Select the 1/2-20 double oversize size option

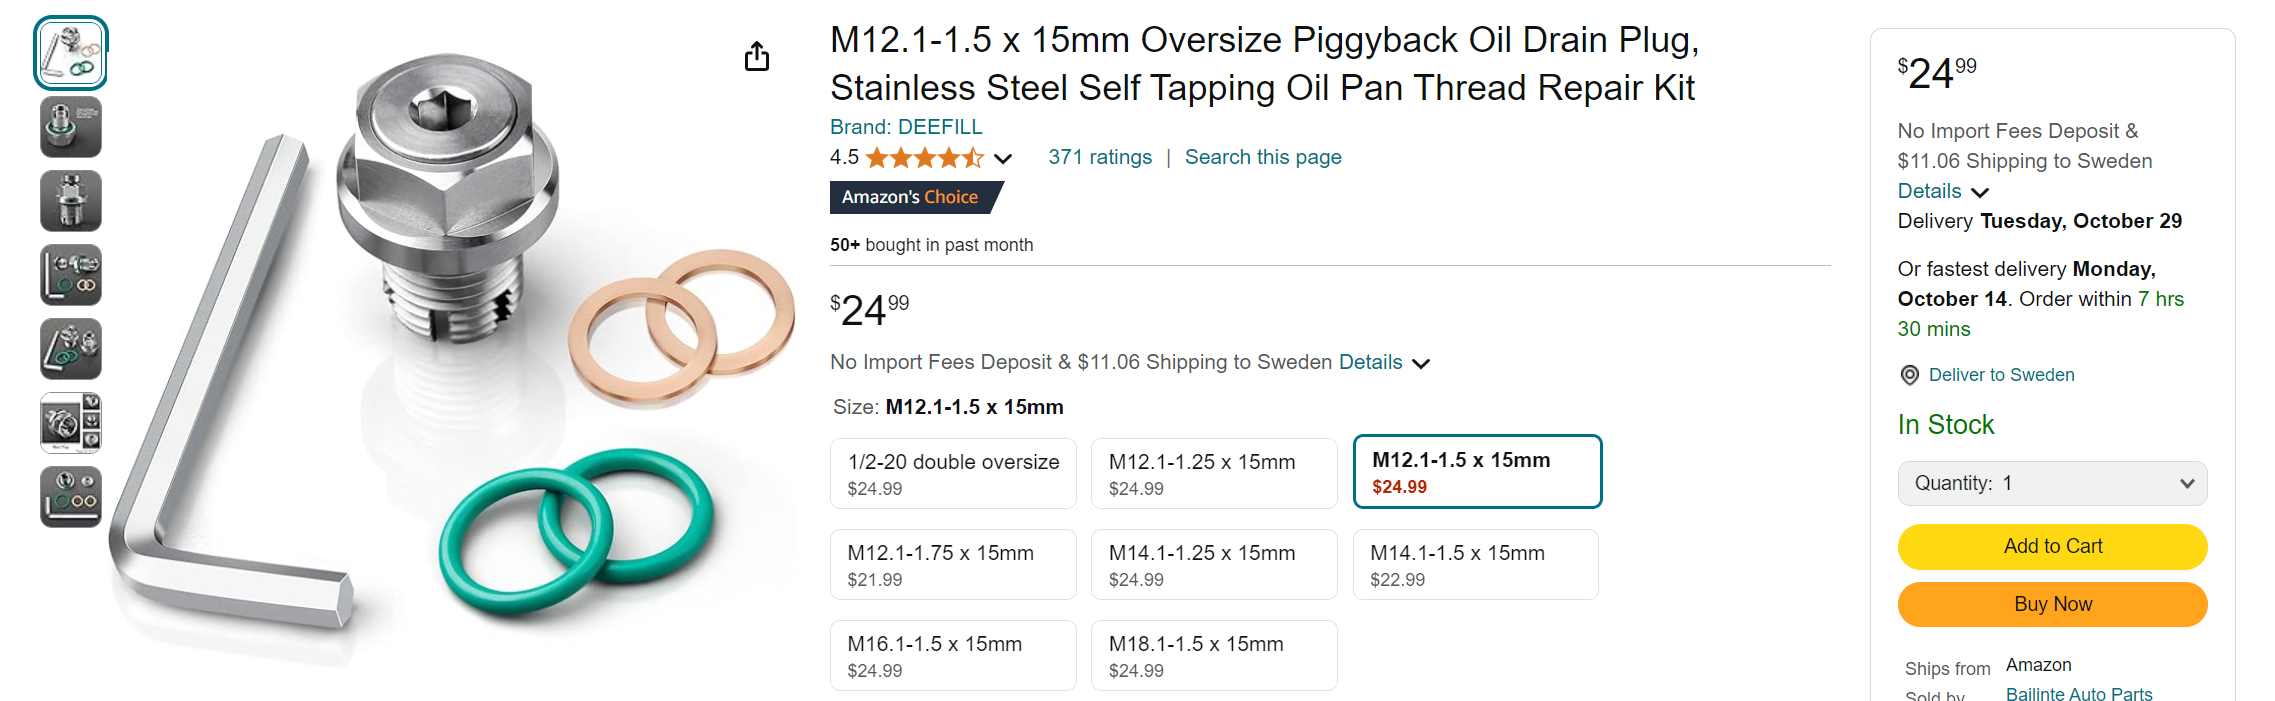pyautogui.click(x=953, y=474)
